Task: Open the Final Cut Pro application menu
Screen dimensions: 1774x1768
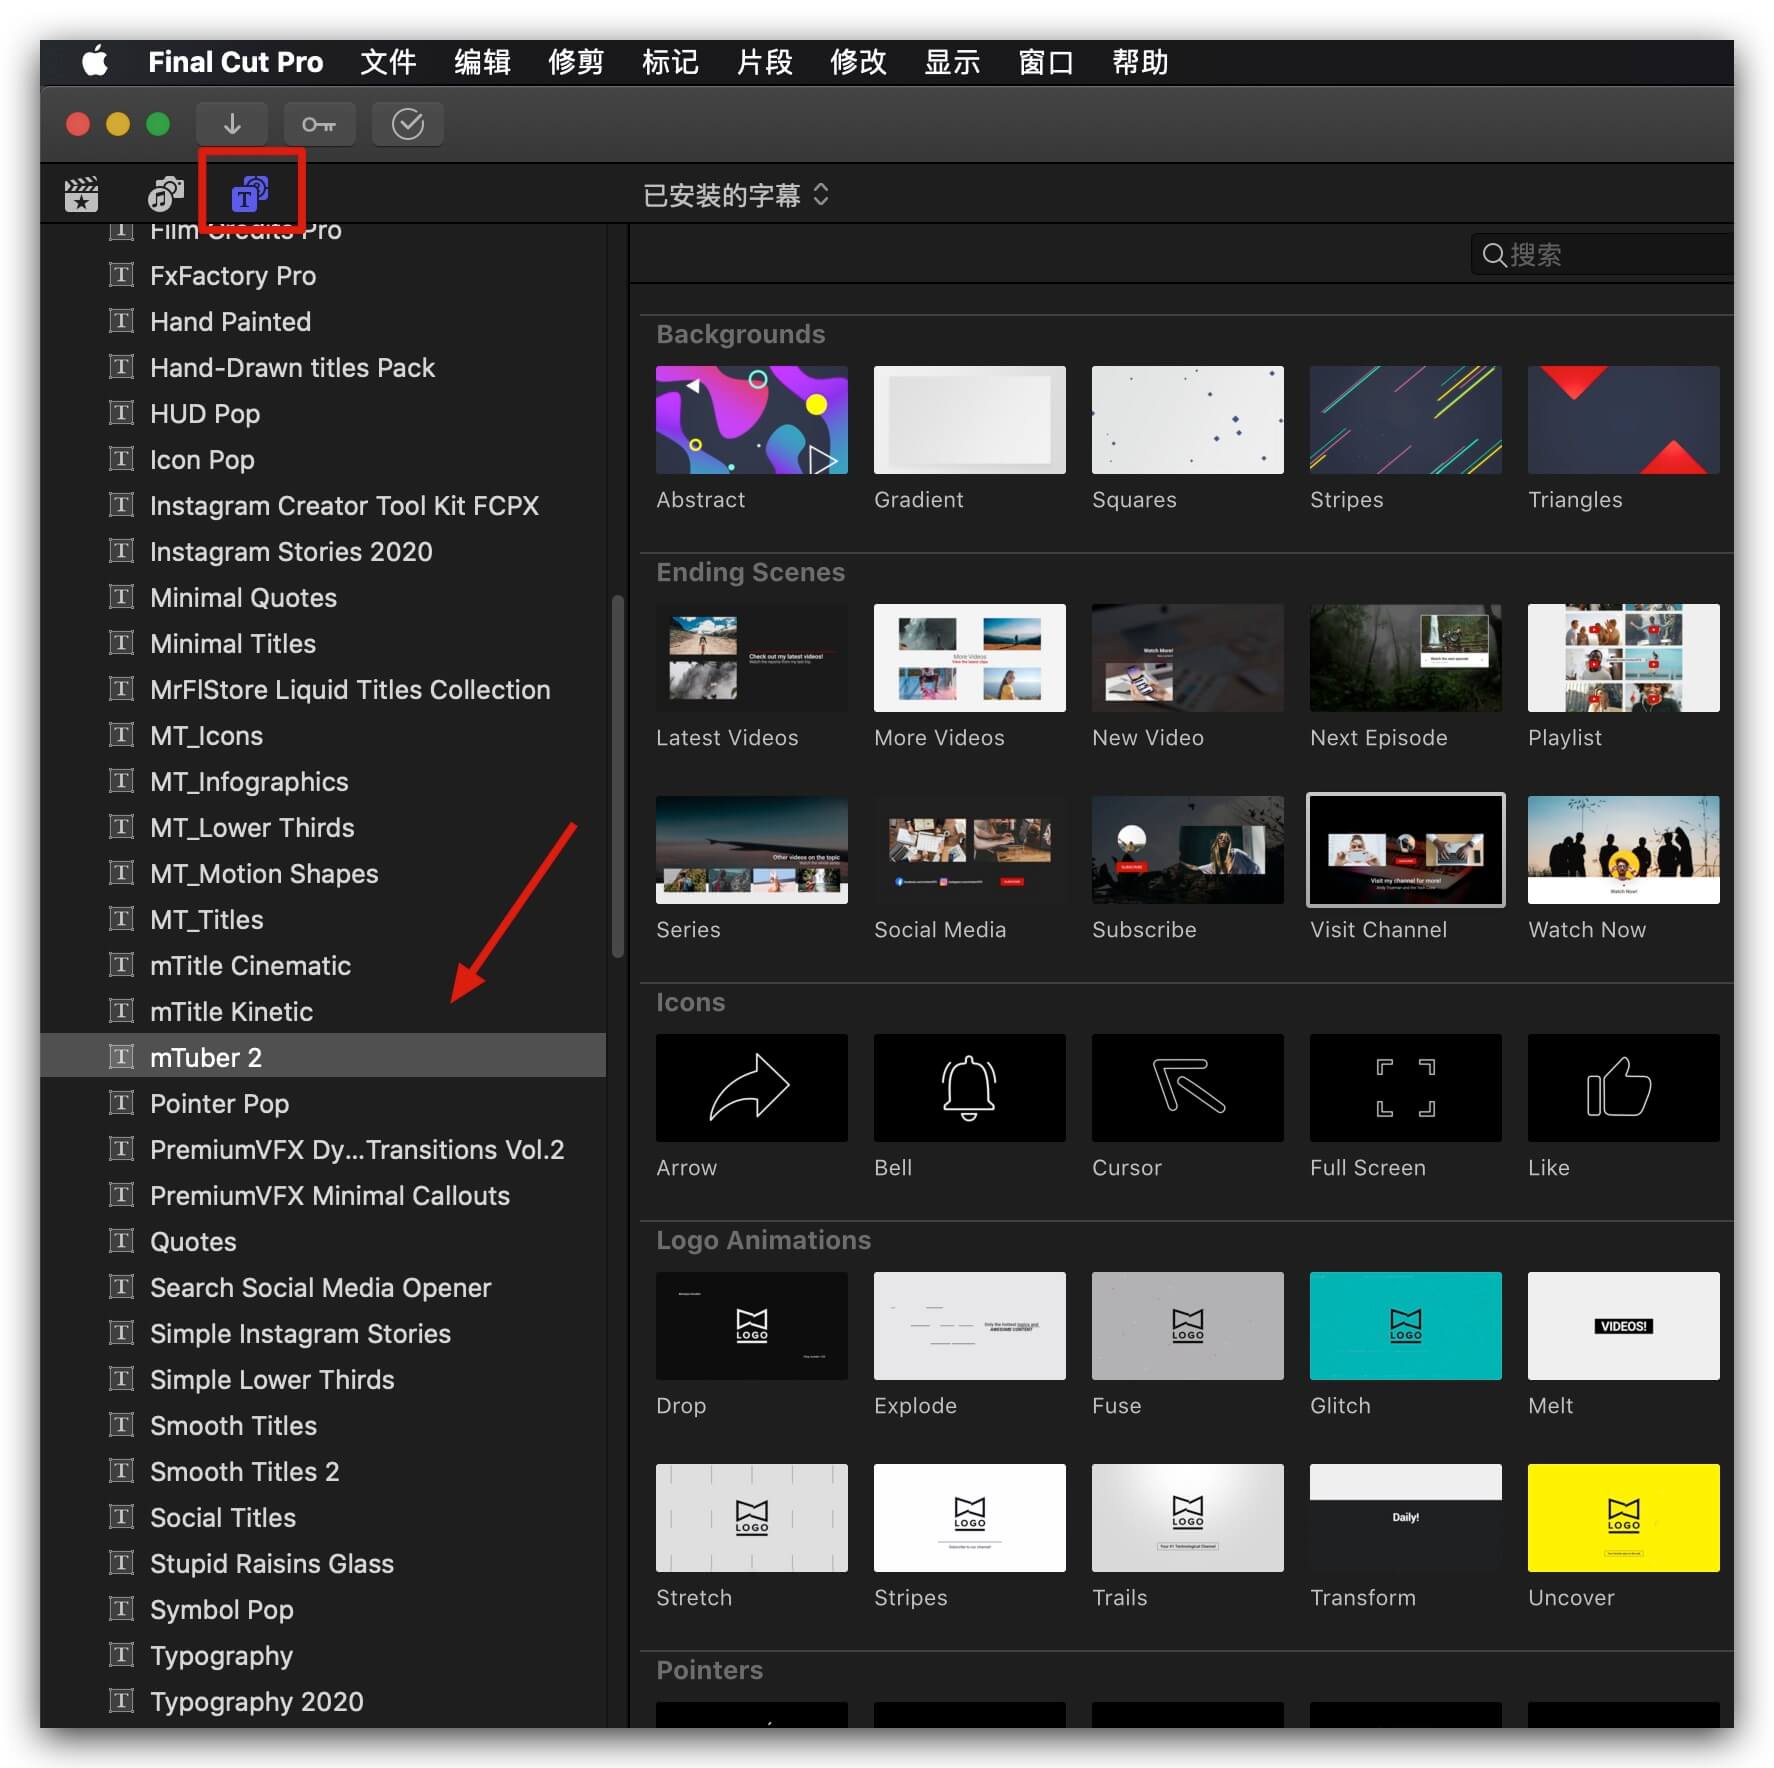Action: 235,62
